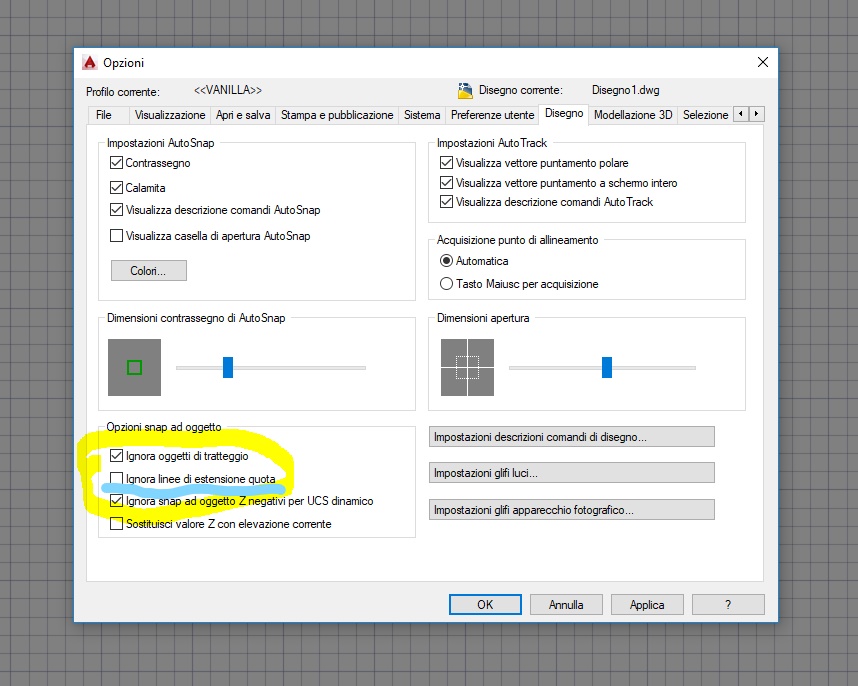Select the Disegno tab
This screenshot has height=686, width=858.
click(x=564, y=114)
